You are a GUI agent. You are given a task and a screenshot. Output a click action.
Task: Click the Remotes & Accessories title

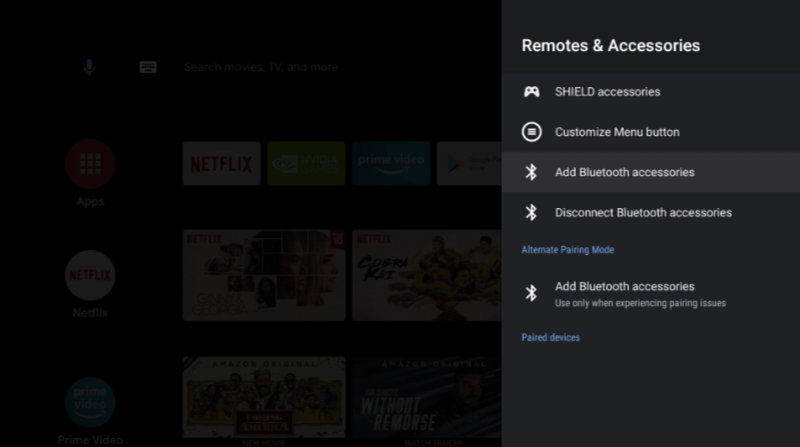tap(611, 45)
